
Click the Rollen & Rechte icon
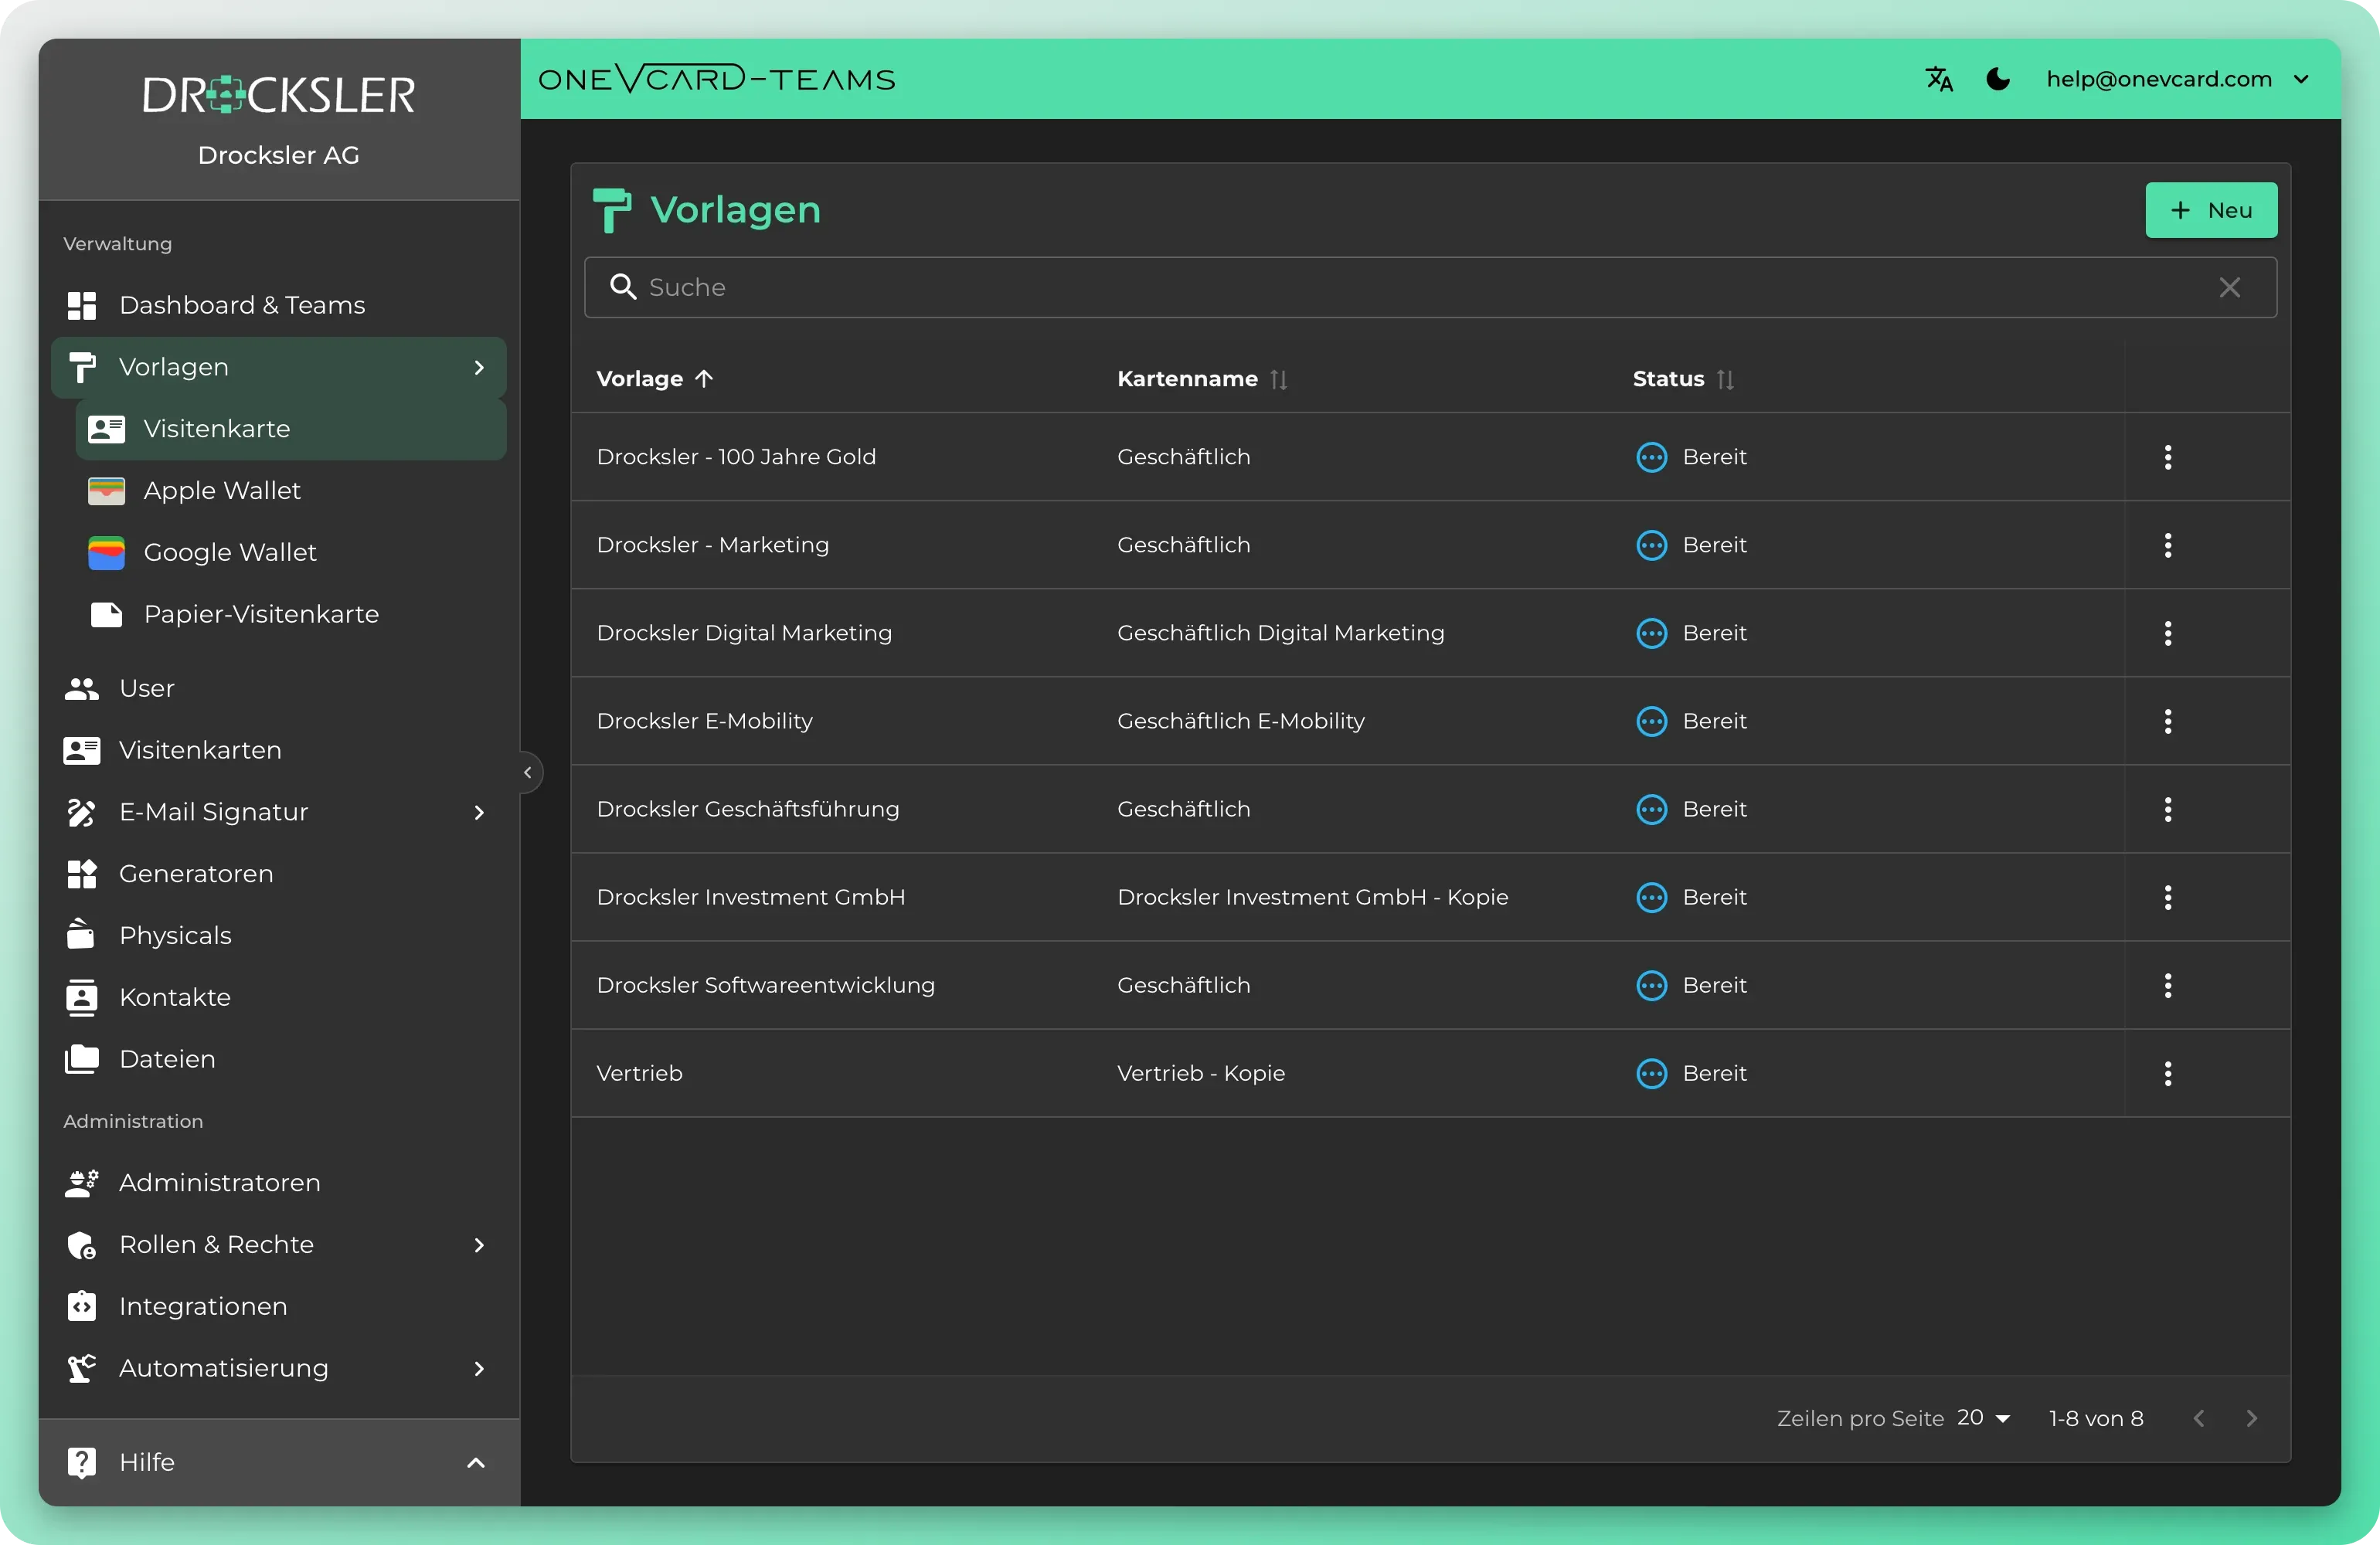81,1245
